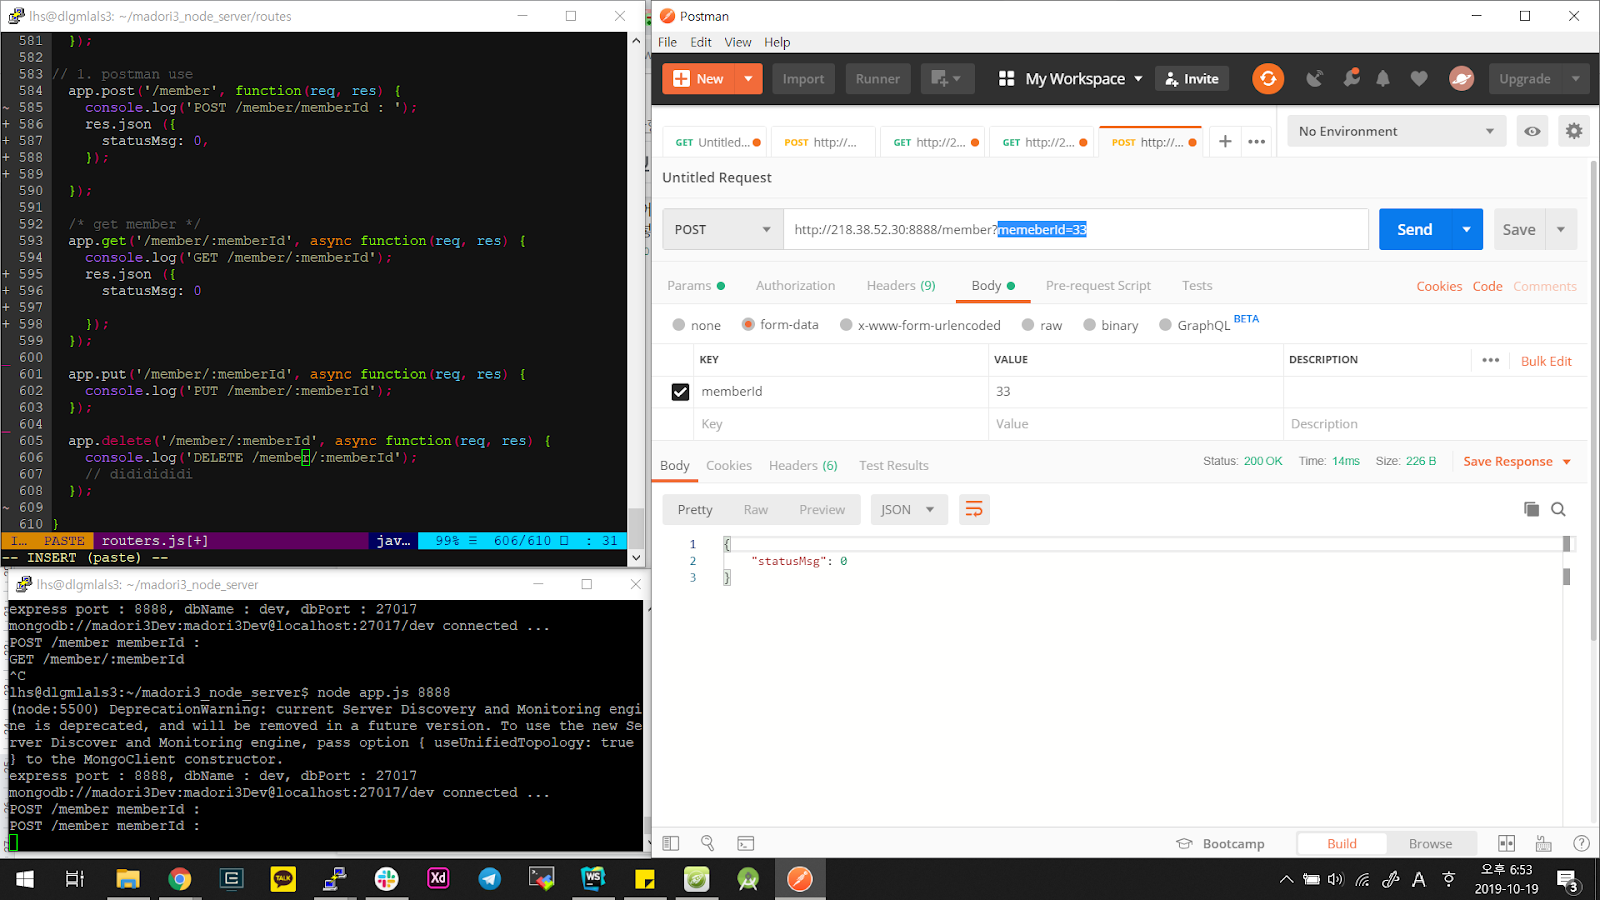
Task: Open Google Chrome from the taskbar
Action: pos(180,879)
